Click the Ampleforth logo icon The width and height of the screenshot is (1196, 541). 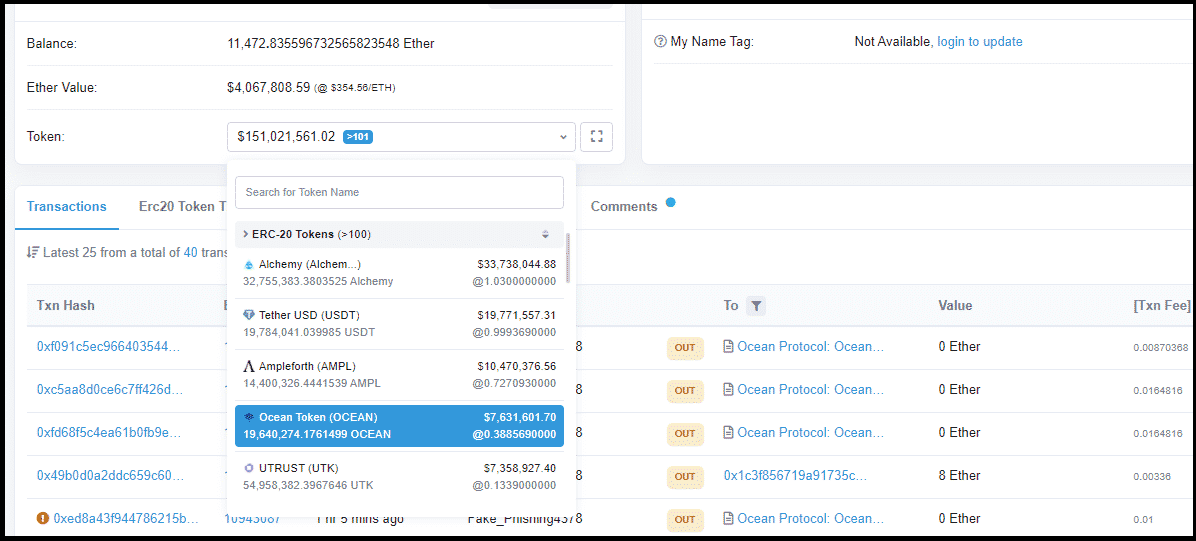pyautogui.click(x=248, y=366)
